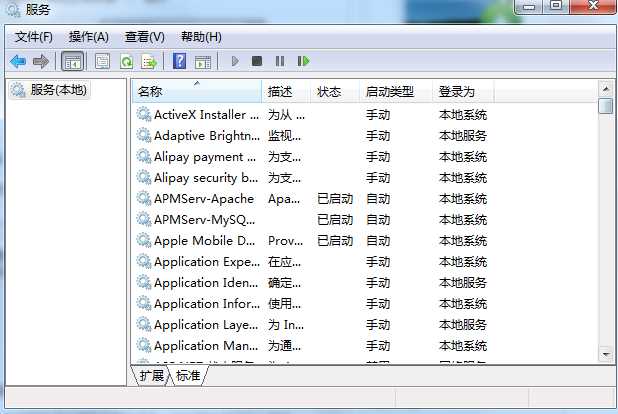This screenshot has width=618, height=414.
Task: Click the Back arrow toolbar icon
Action: [18, 62]
